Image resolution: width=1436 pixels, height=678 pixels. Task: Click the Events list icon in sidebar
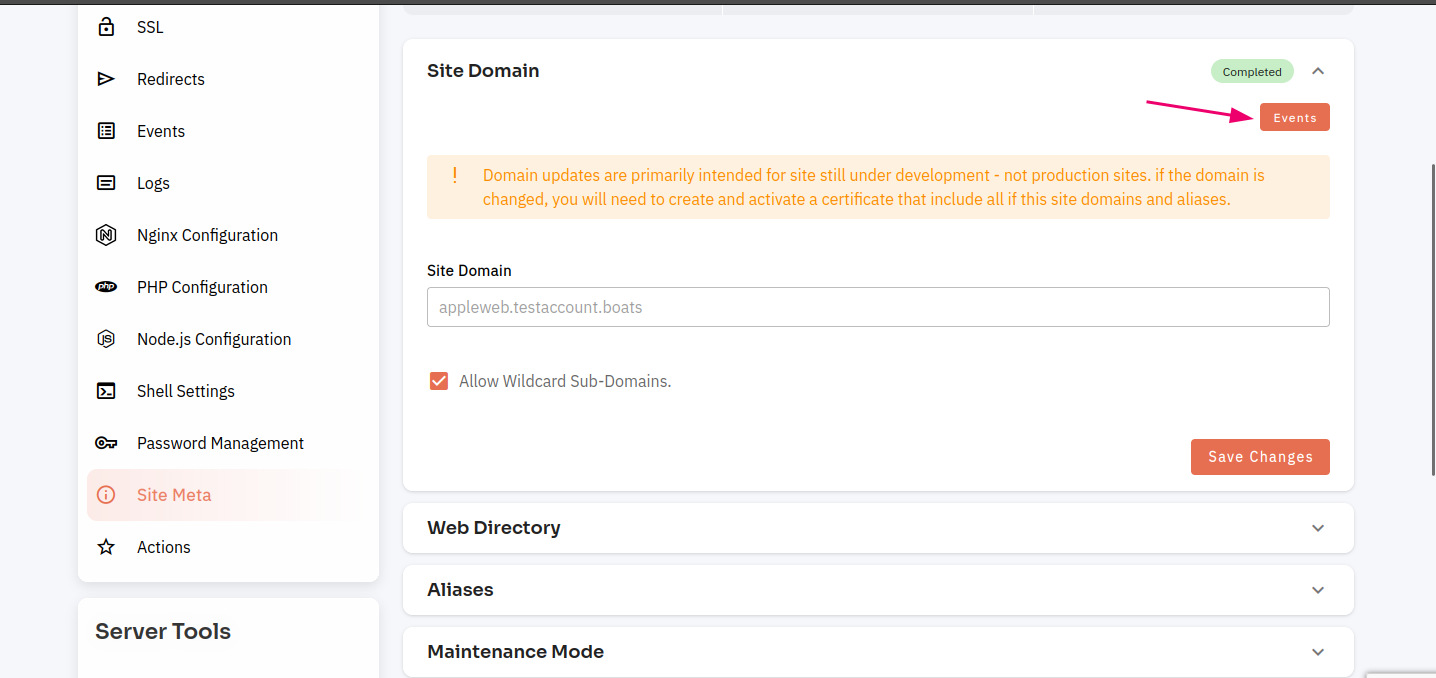coord(106,131)
